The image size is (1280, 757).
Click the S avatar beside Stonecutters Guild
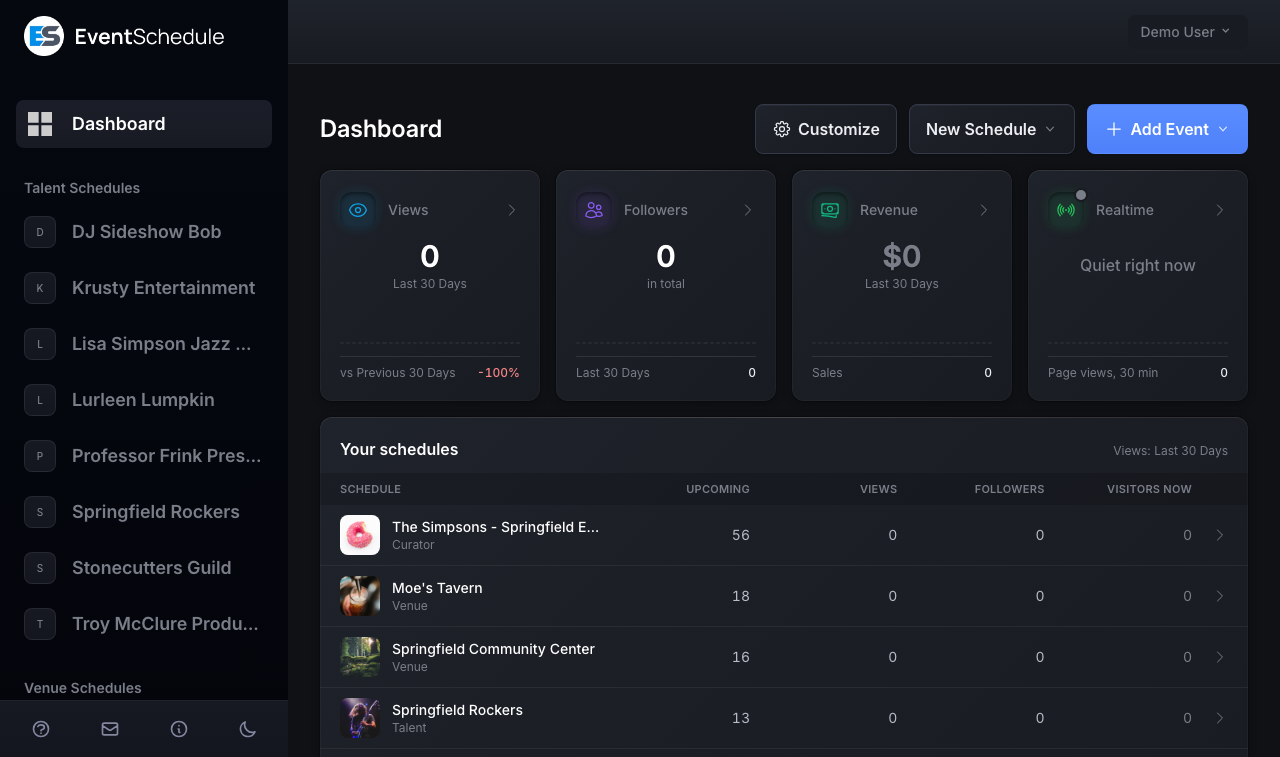coord(40,568)
